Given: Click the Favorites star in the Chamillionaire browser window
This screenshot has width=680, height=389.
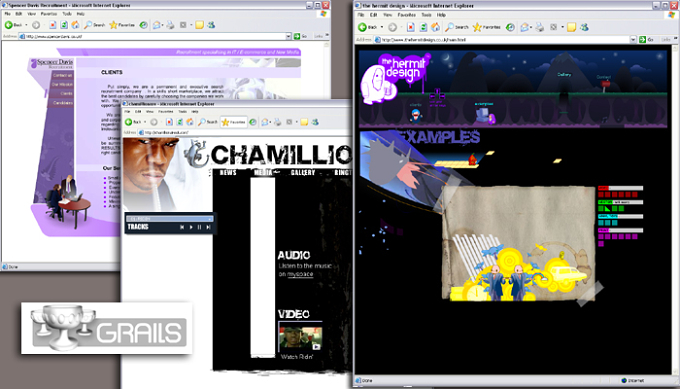Looking at the screenshot, I should pos(234,122).
